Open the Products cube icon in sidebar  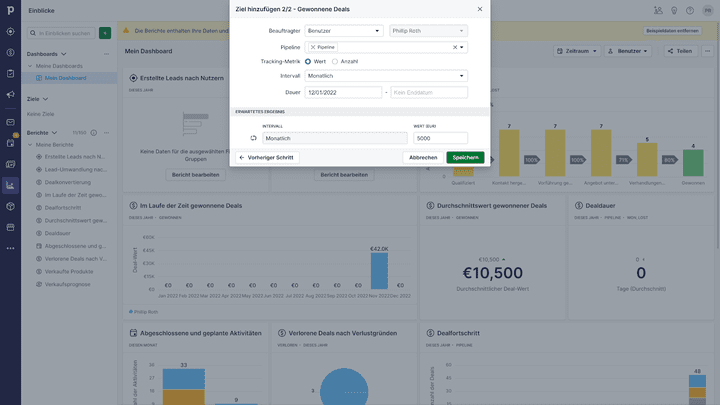pos(10,206)
